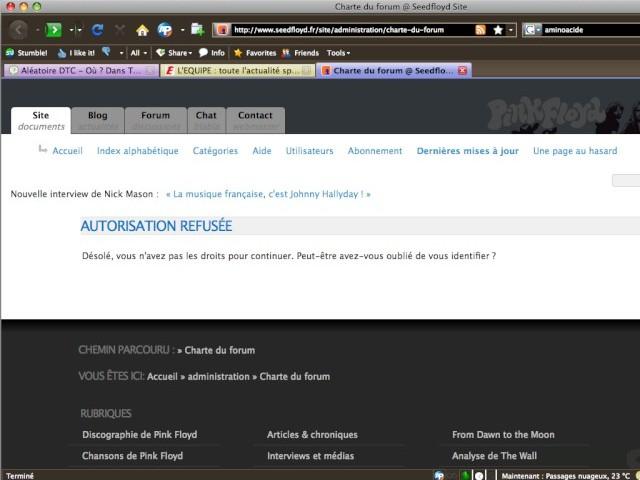Bookmark page with the star icon
This screenshot has width=640, height=480.
coord(498,30)
